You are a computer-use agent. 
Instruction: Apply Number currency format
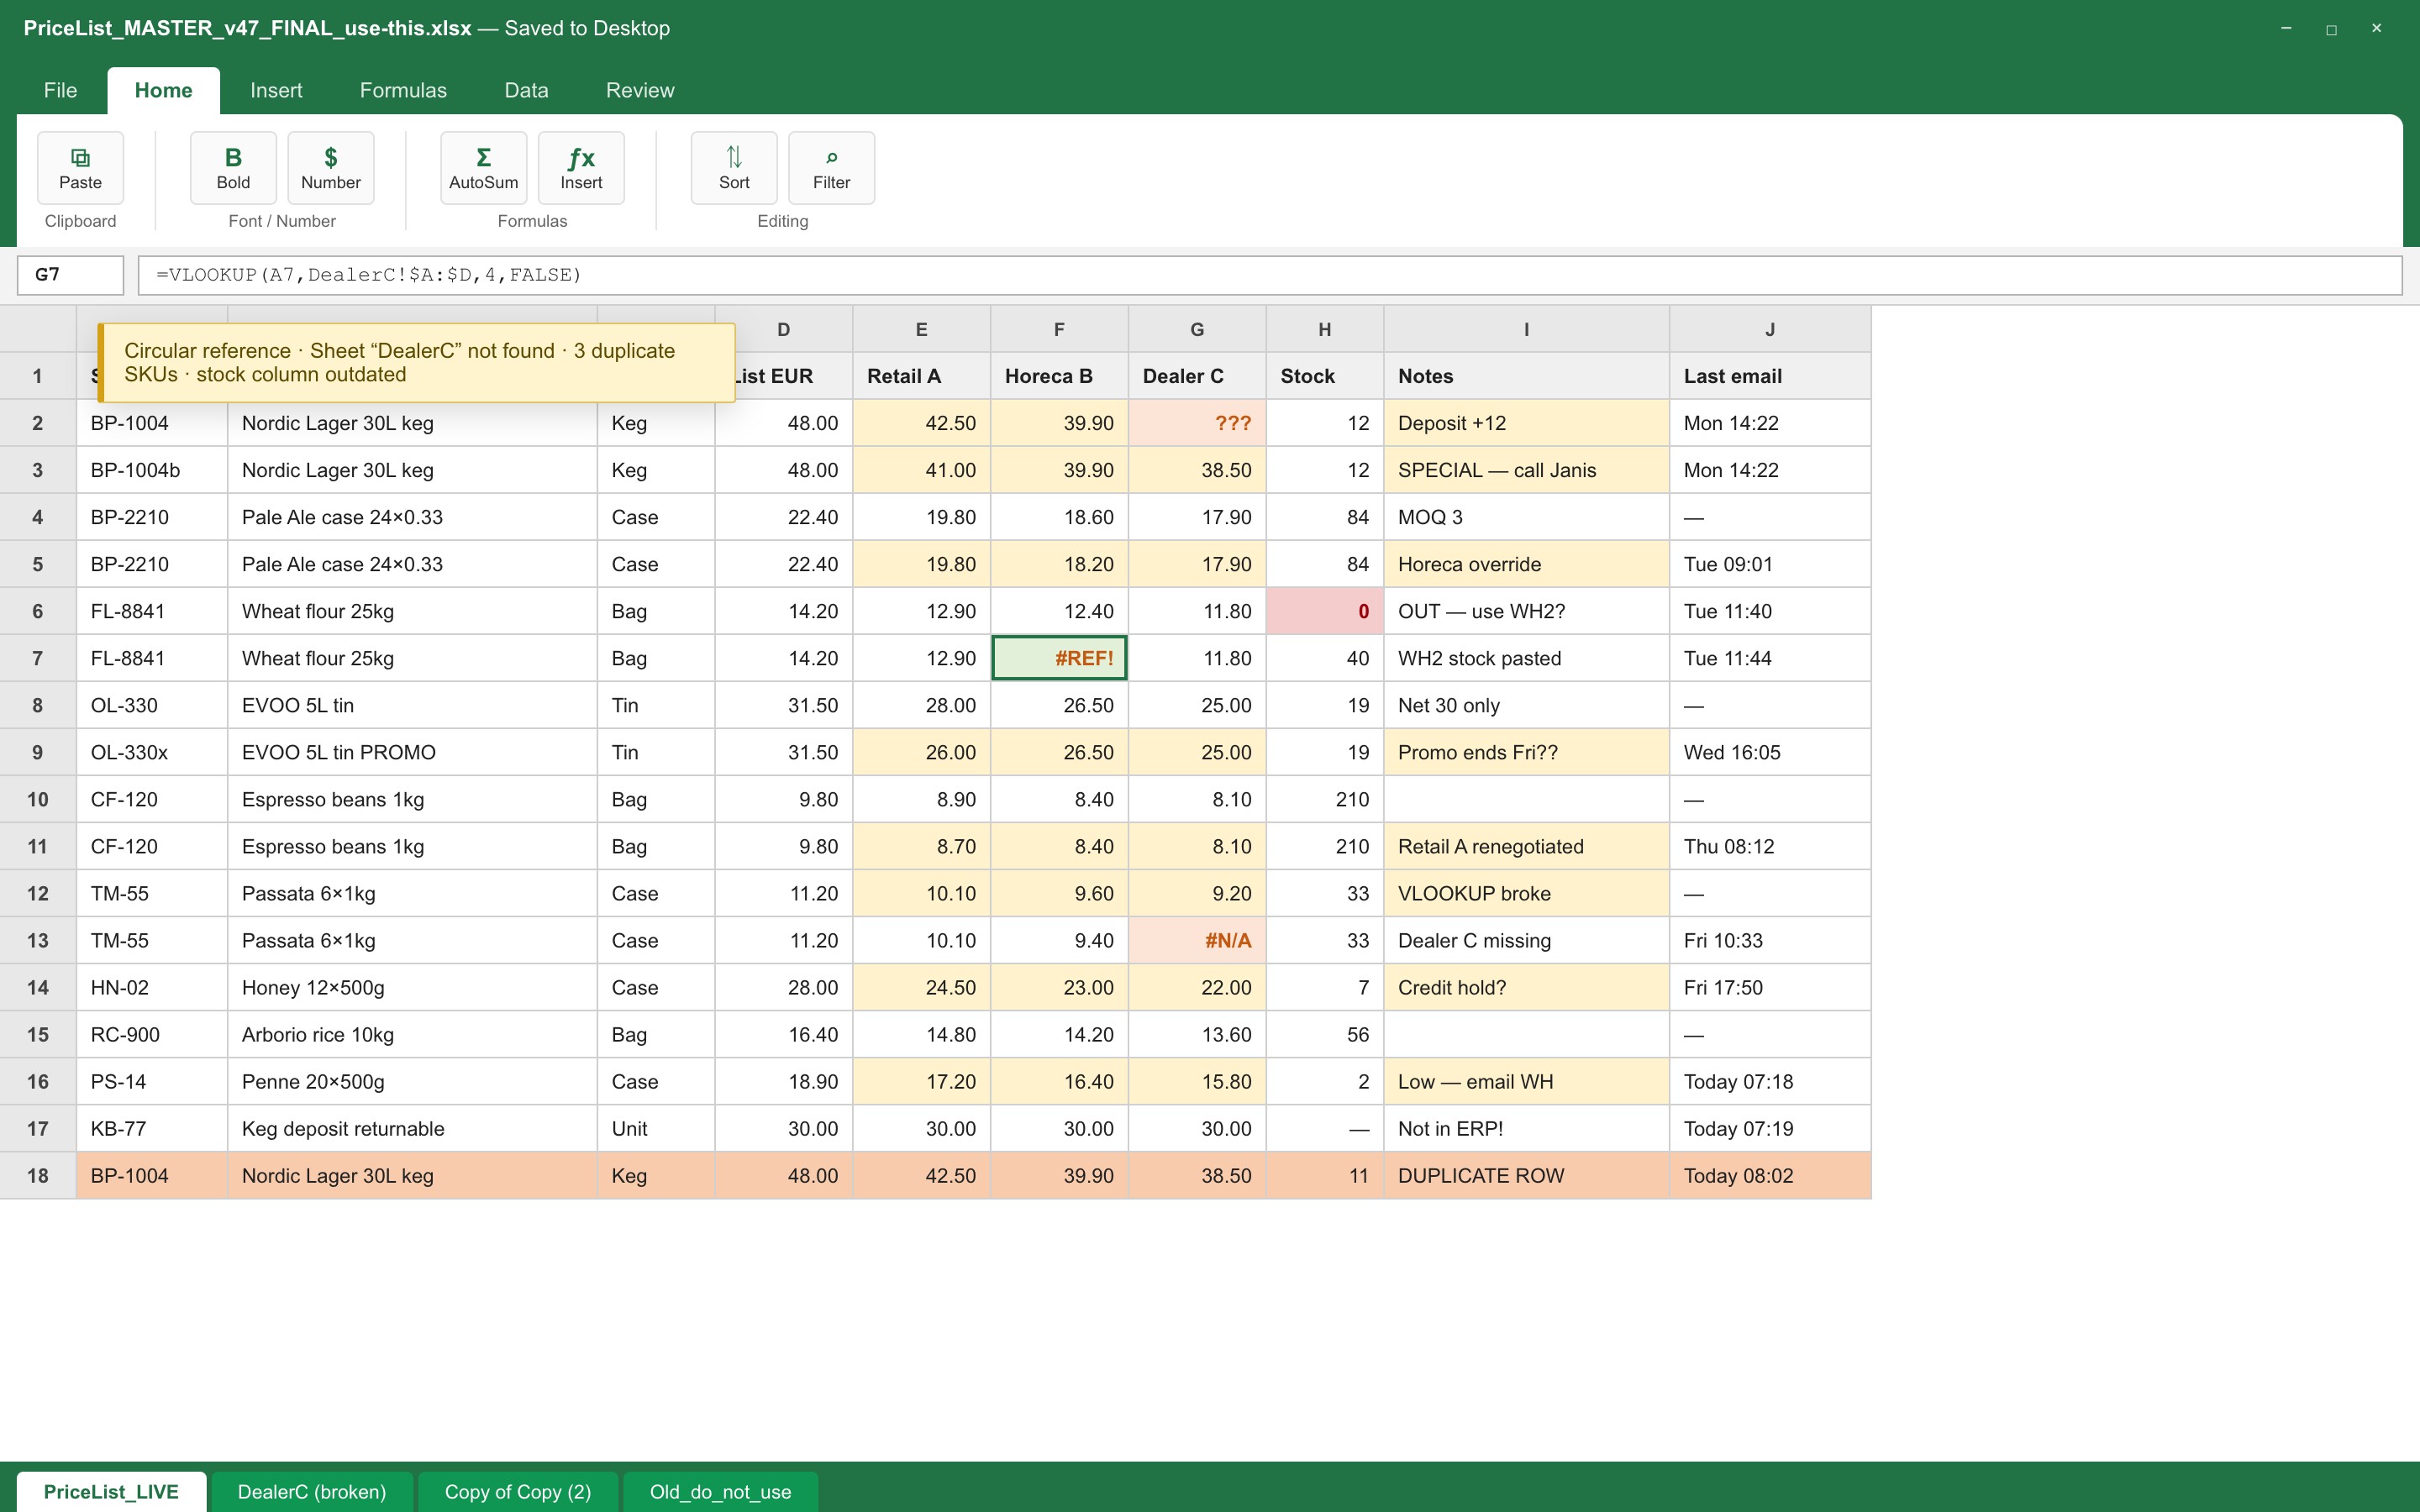click(331, 168)
